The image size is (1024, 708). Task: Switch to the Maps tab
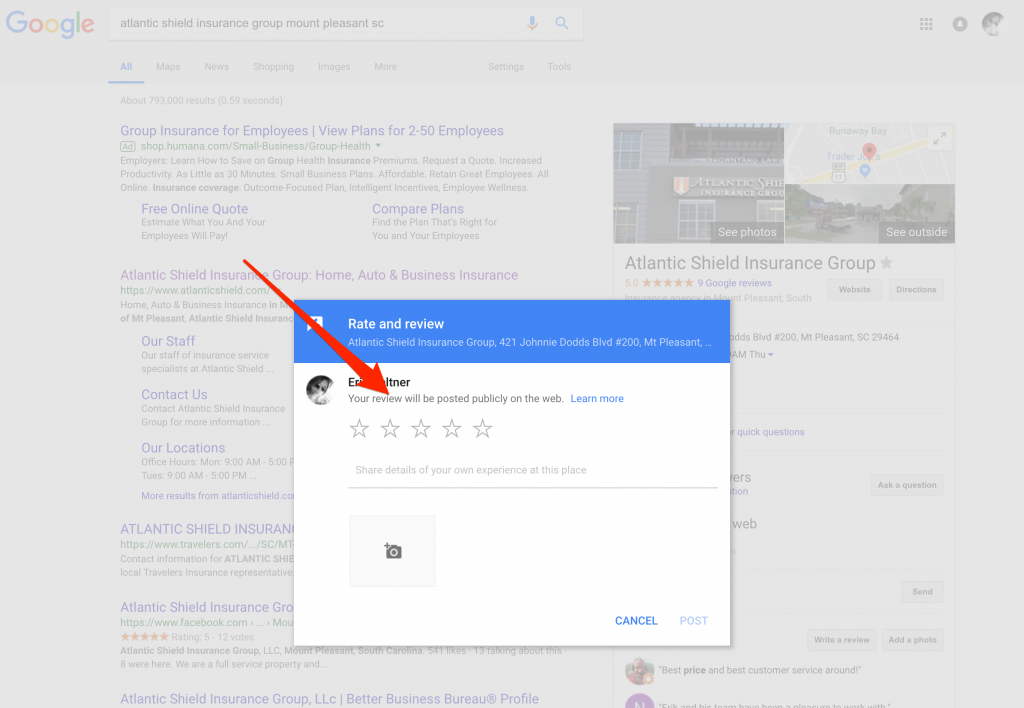click(168, 67)
